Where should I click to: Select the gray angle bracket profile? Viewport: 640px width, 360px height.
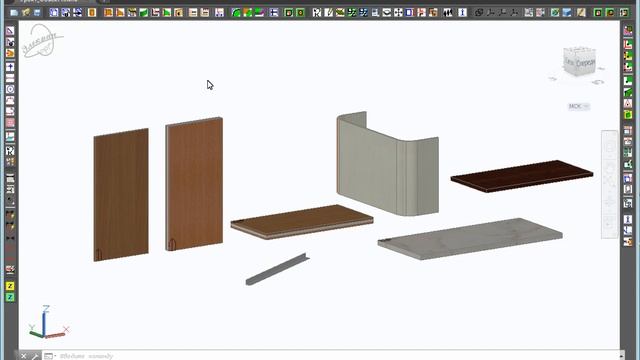coord(277,269)
